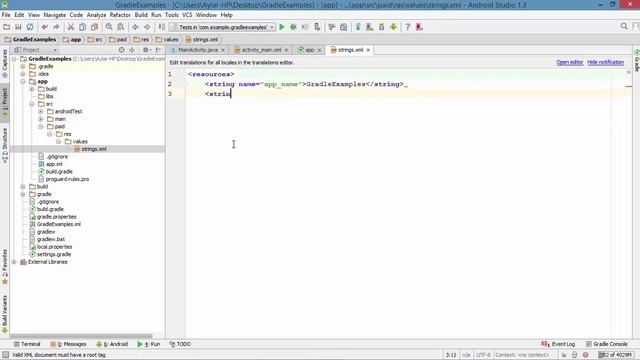The image size is (640, 360).
Task: Expand the .idea folder node
Action: [23, 74]
